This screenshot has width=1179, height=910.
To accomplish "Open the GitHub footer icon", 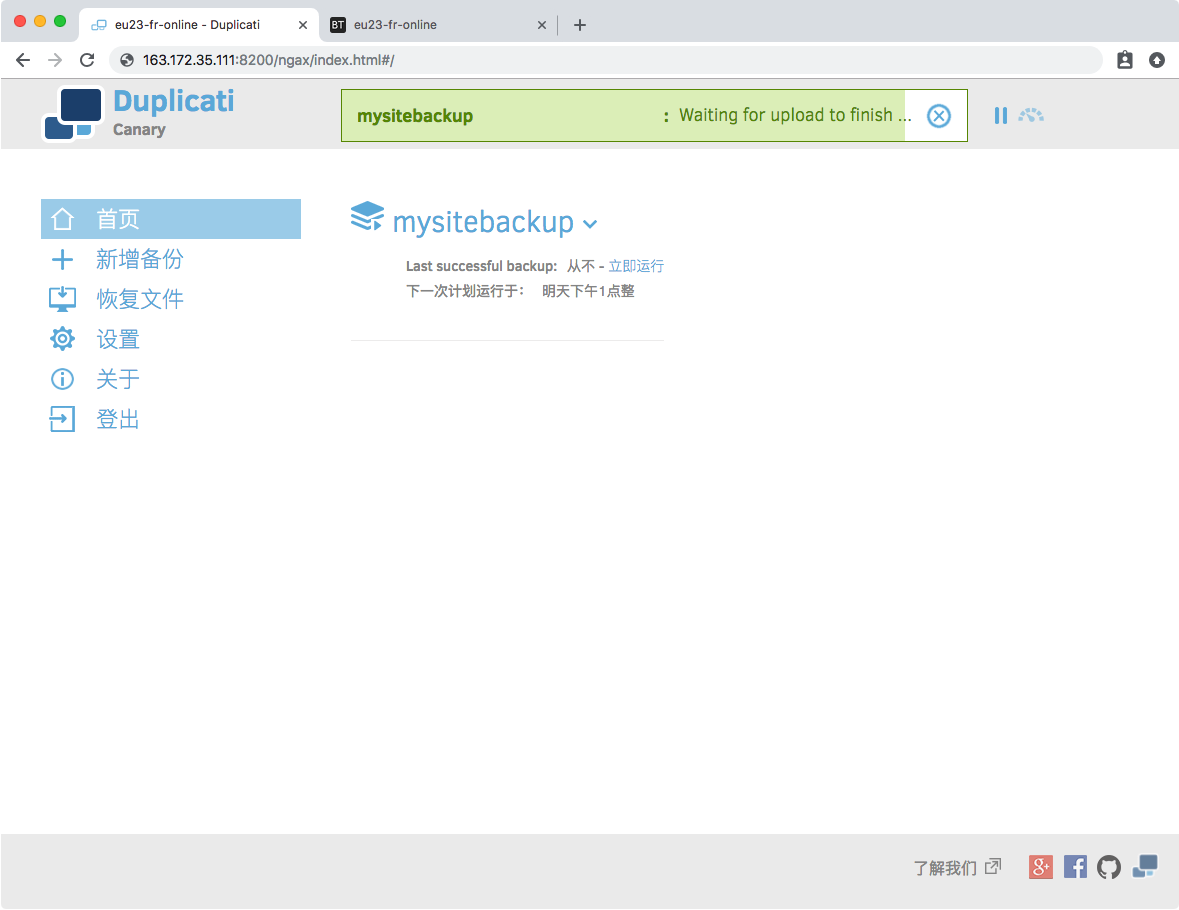I will [x=1109, y=867].
